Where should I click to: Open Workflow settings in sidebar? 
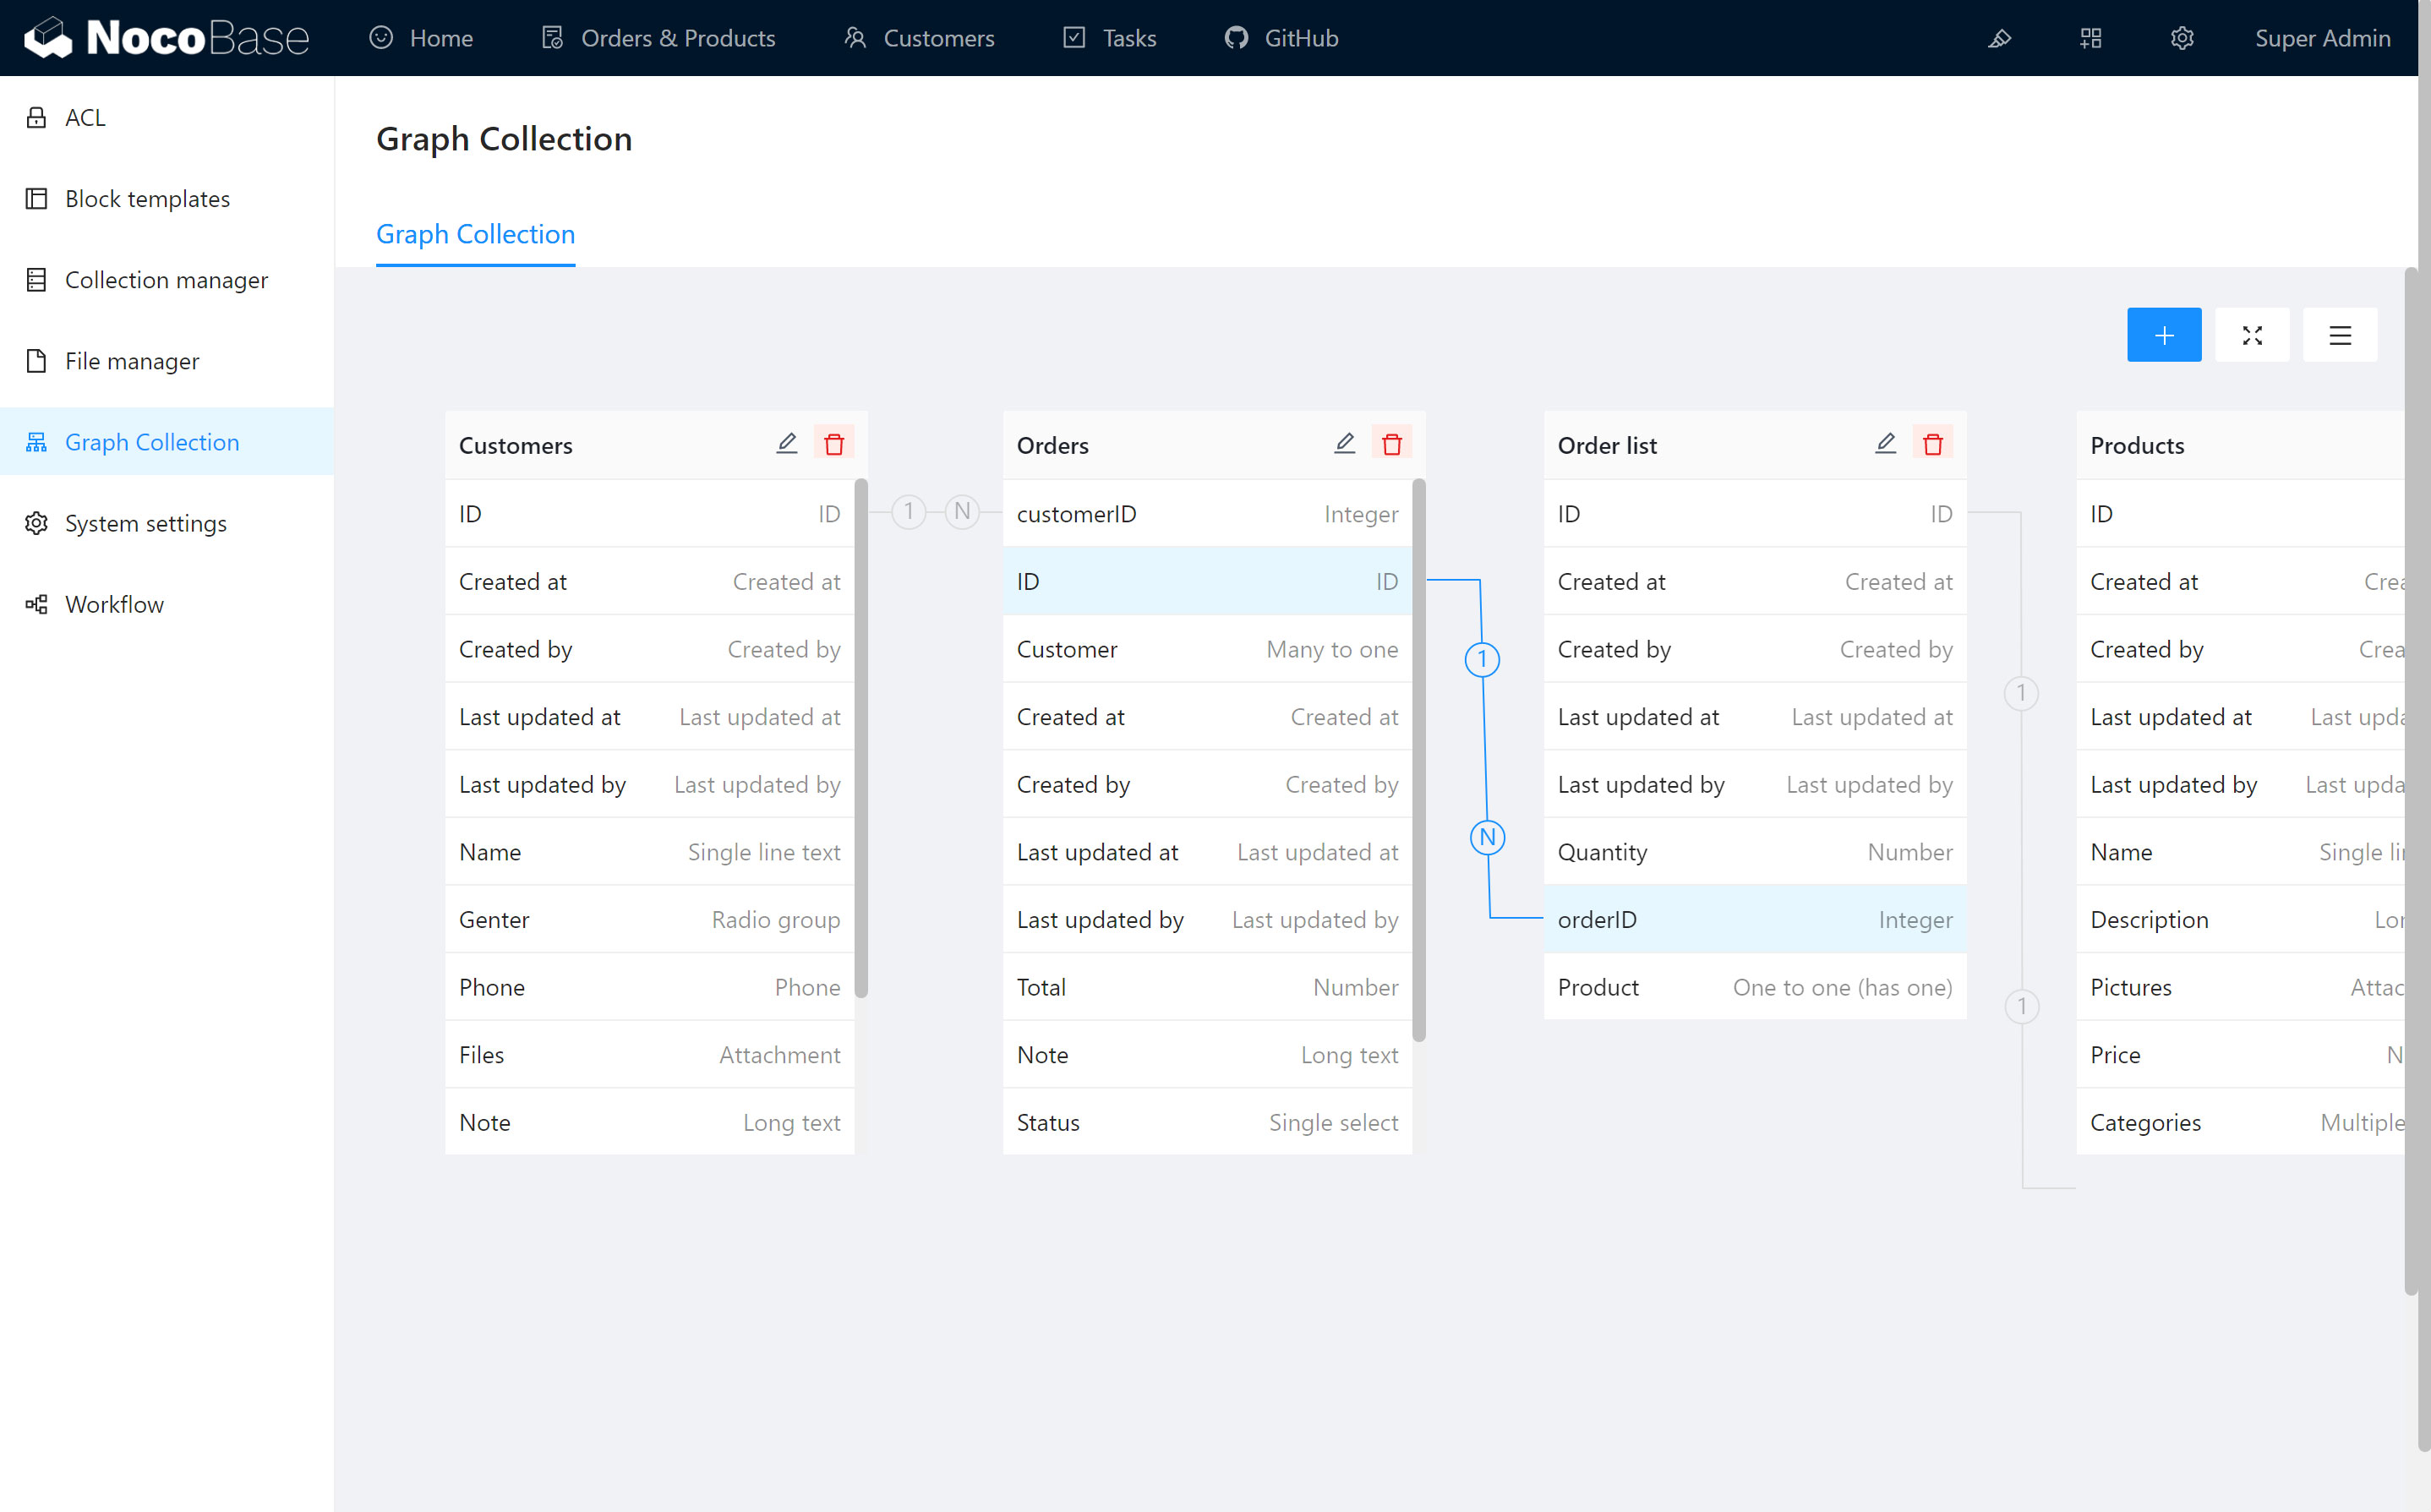pos(114,604)
